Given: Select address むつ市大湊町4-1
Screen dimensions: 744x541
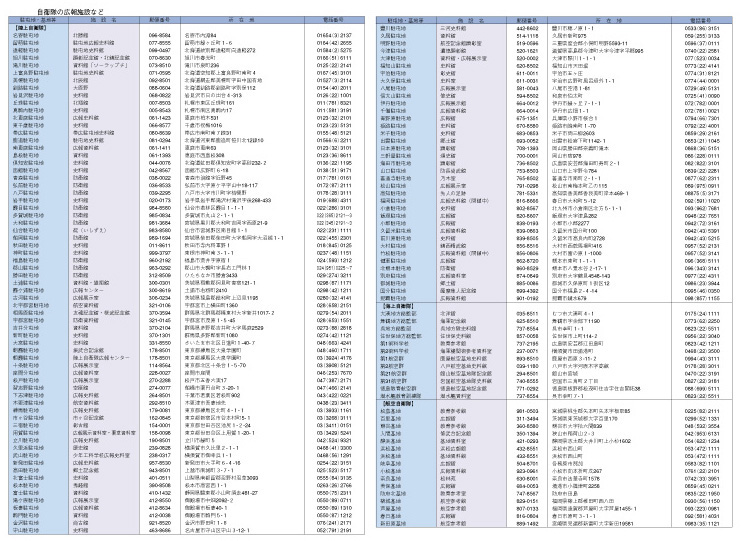Looking at the screenshot, I should (x=573, y=314).
